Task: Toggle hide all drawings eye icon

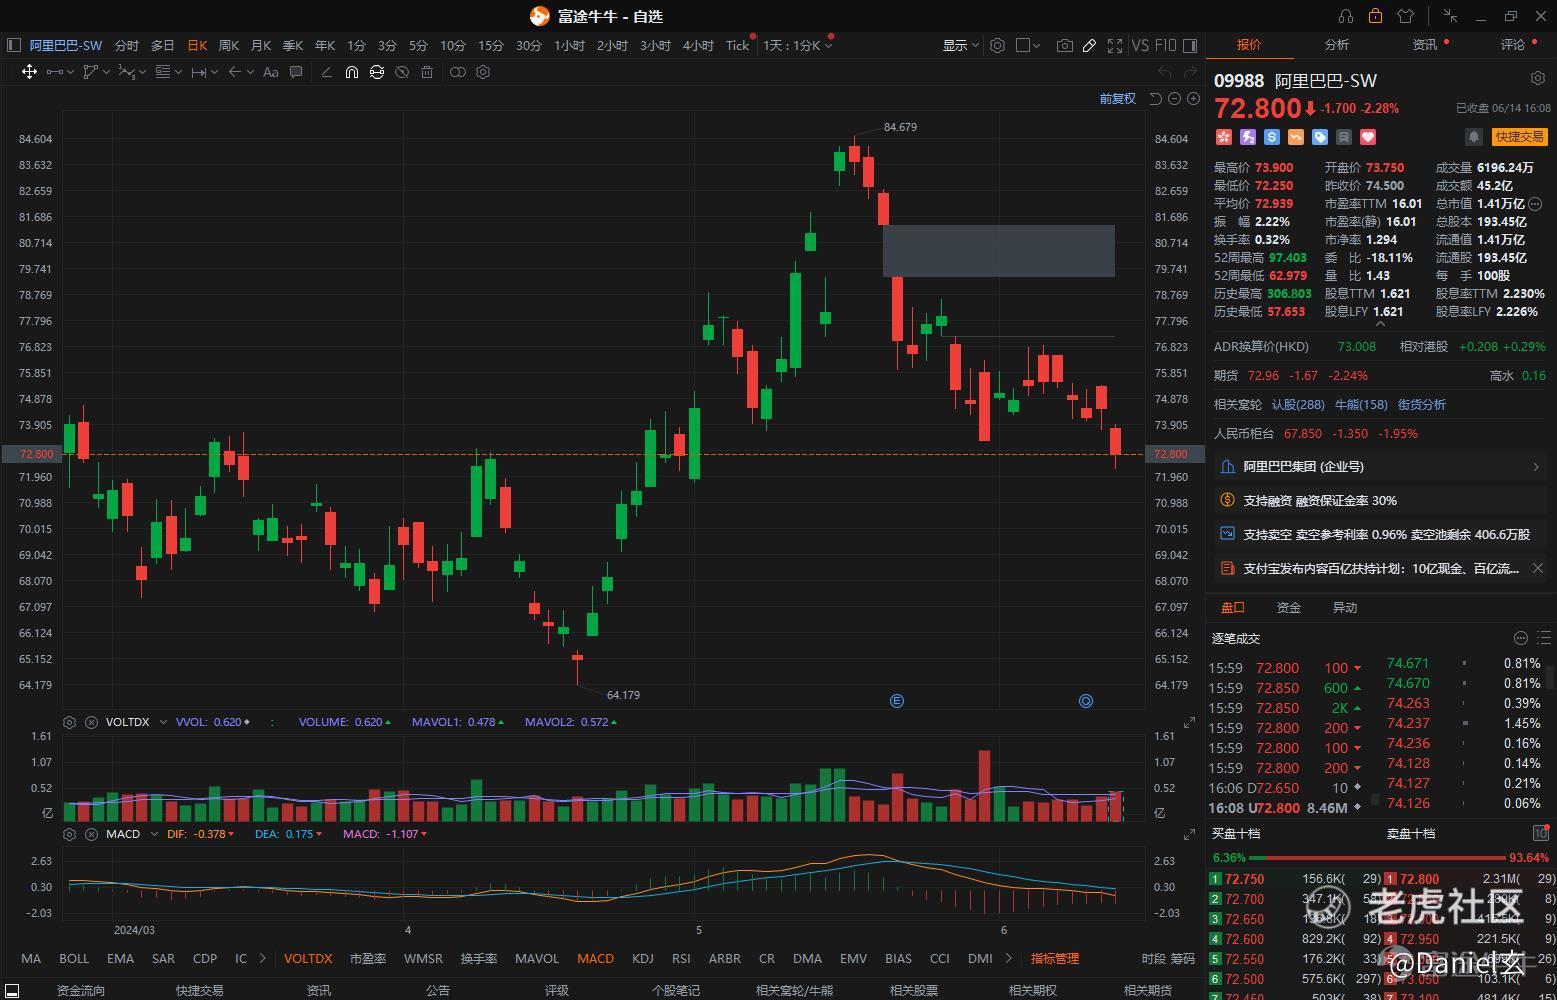Action: click(x=402, y=72)
